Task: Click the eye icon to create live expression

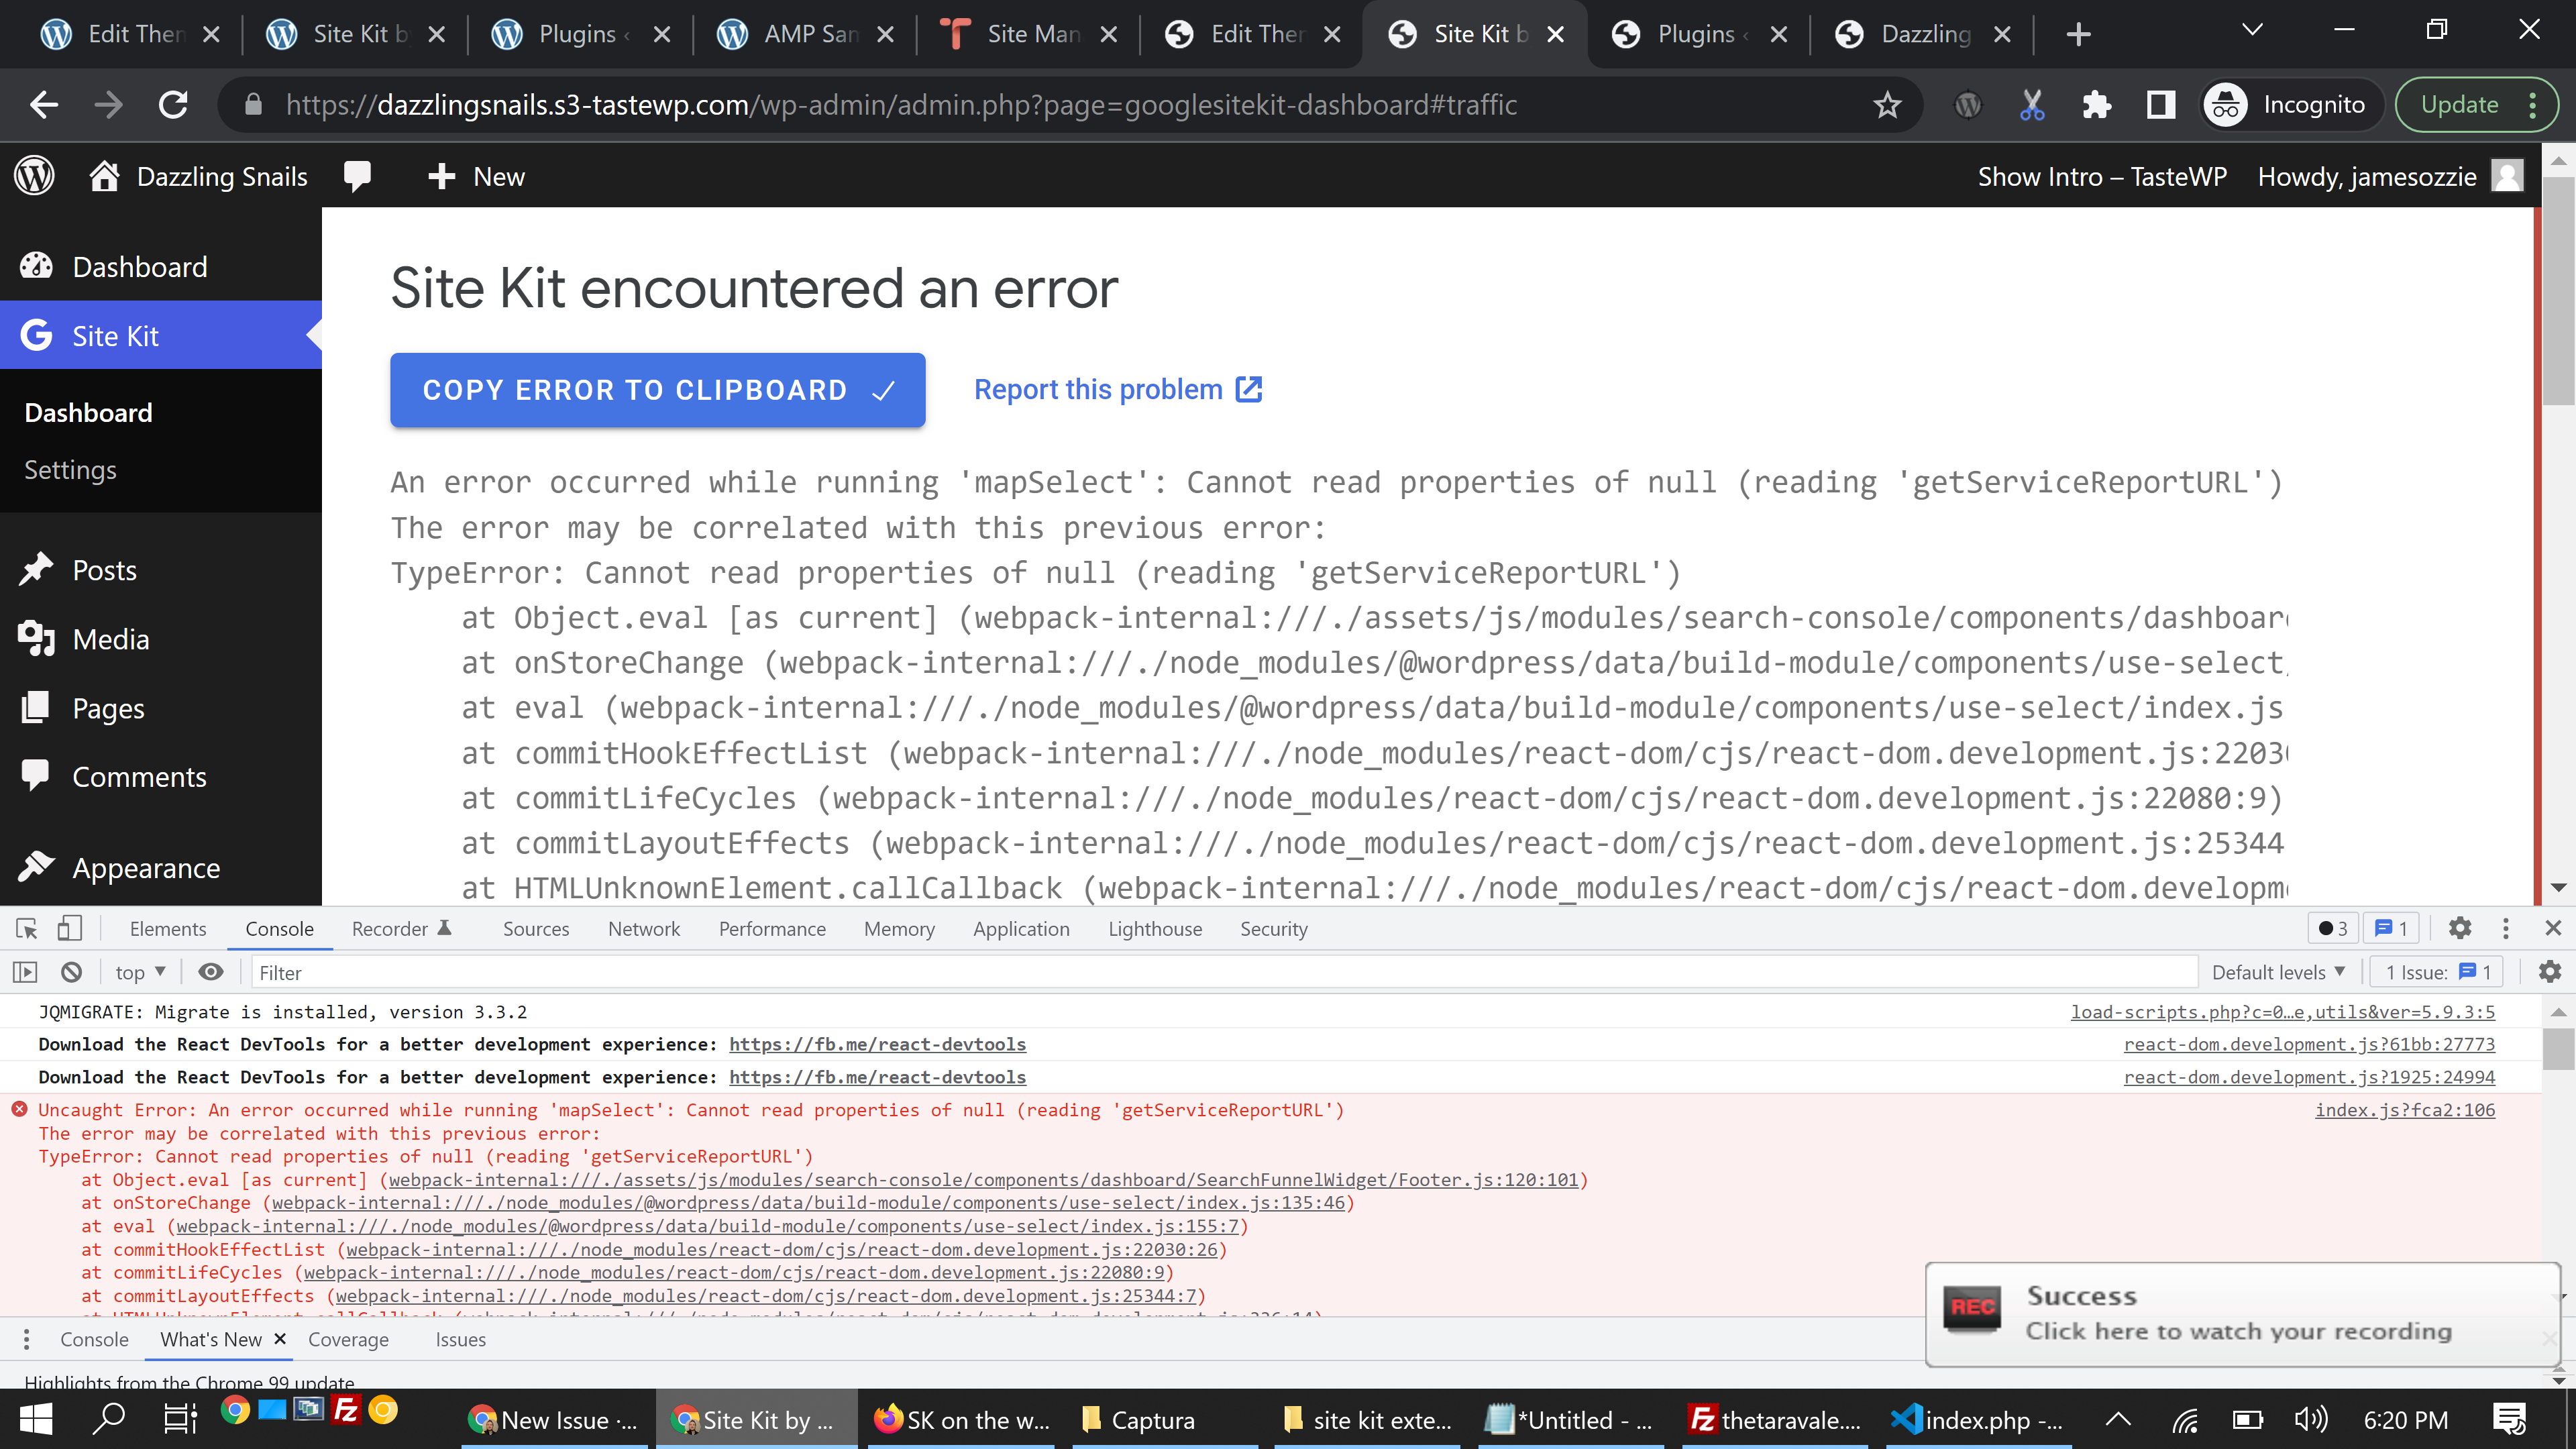Action: [210, 972]
